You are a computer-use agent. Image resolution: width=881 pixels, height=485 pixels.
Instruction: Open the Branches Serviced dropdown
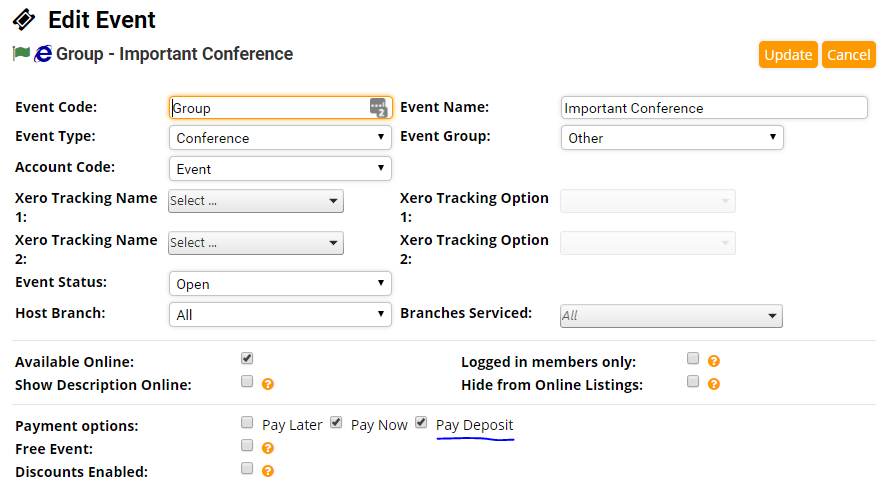point(671,316)
